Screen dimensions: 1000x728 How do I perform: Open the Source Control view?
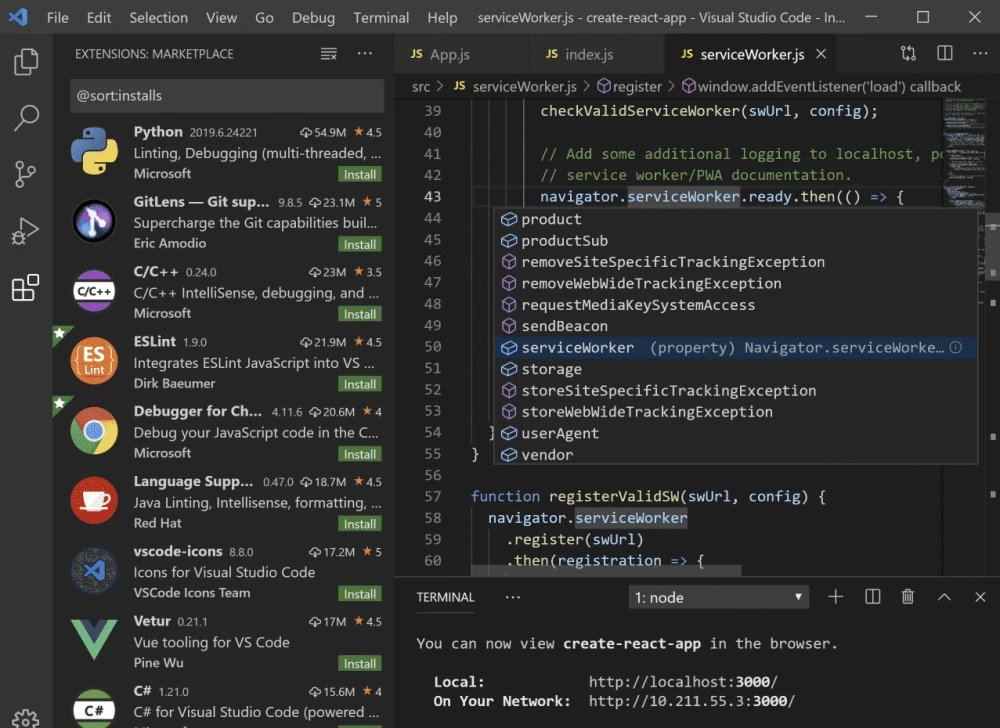coord(26,174)
